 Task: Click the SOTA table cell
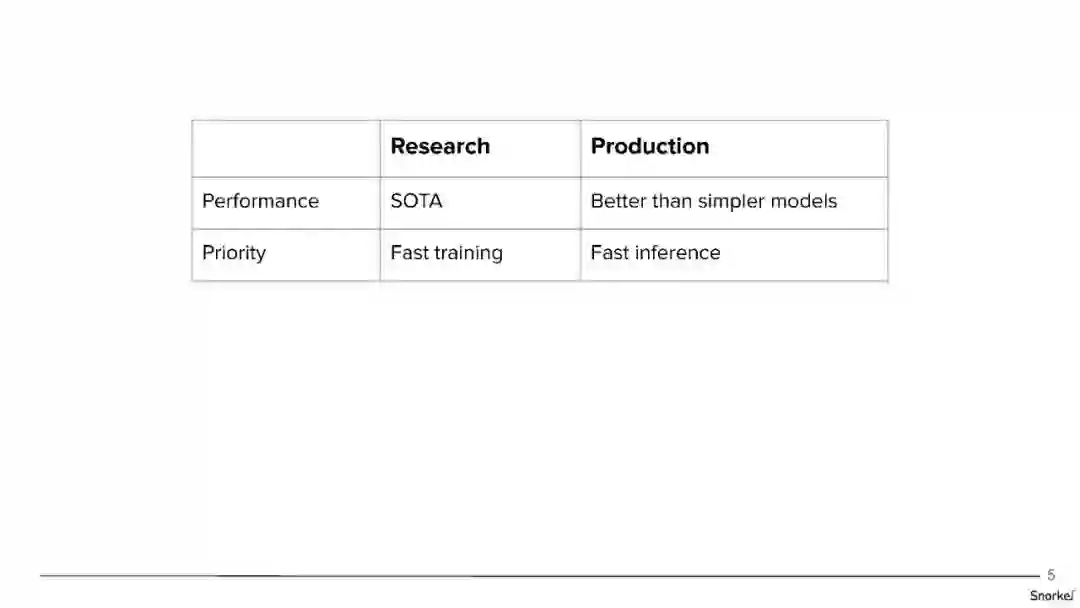tap(416, 201)
